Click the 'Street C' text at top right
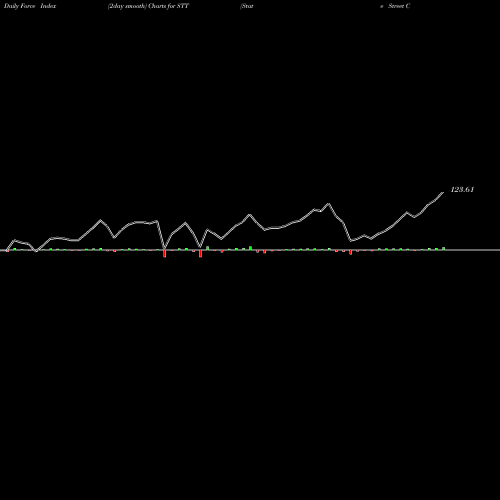 (399, 6)
